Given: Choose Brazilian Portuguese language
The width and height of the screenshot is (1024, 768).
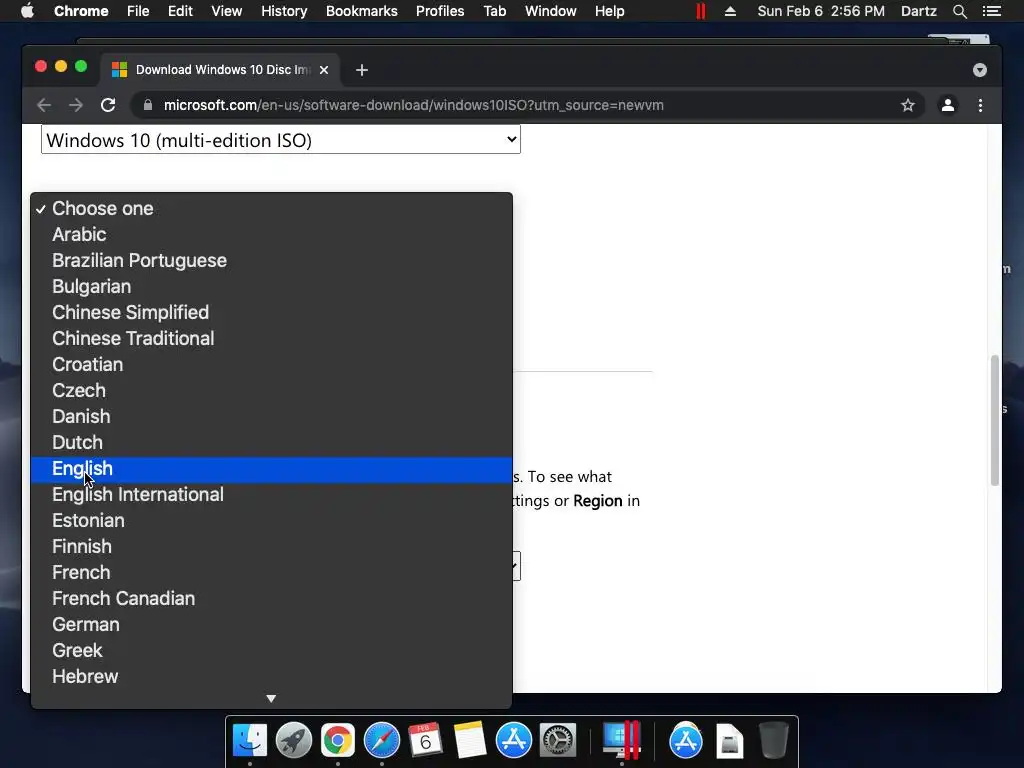Looking at the screenshot, I should click(271, 261).
